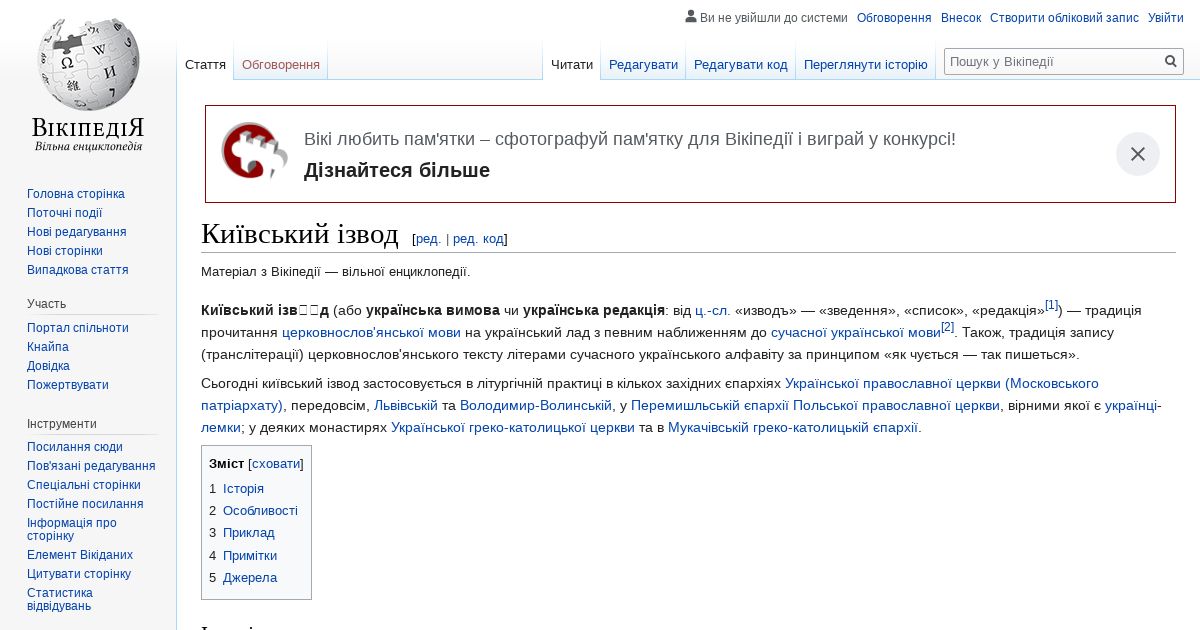Open Нові сторінки in sidebar
1200x630 pixels.
tap(65, 251)
